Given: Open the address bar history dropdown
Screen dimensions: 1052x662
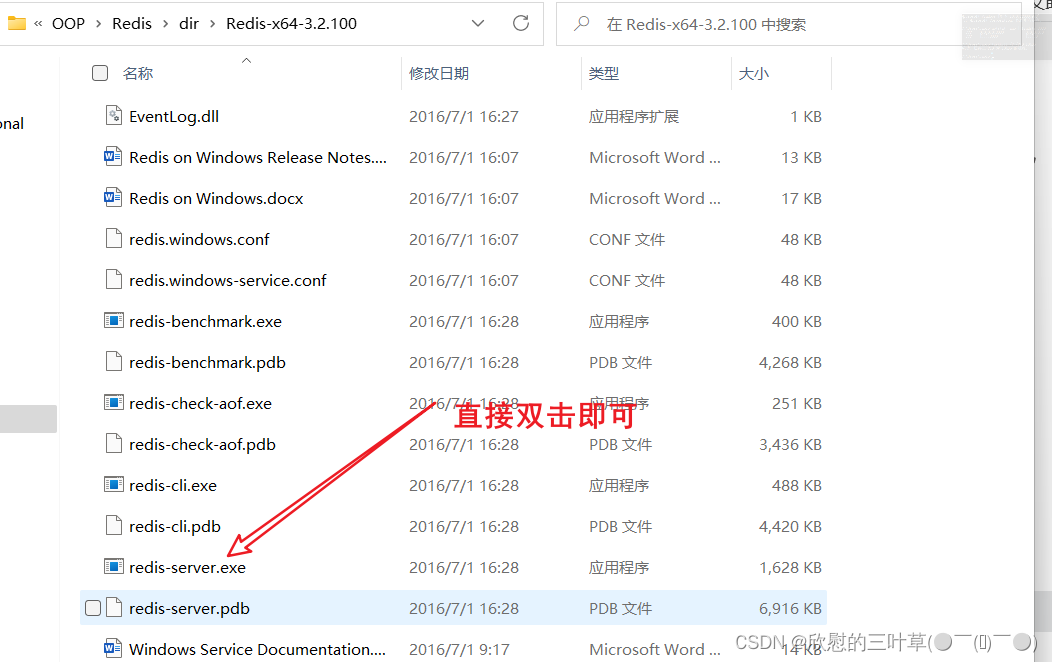Looking at the screenshot, I should (x=478, y=23).
